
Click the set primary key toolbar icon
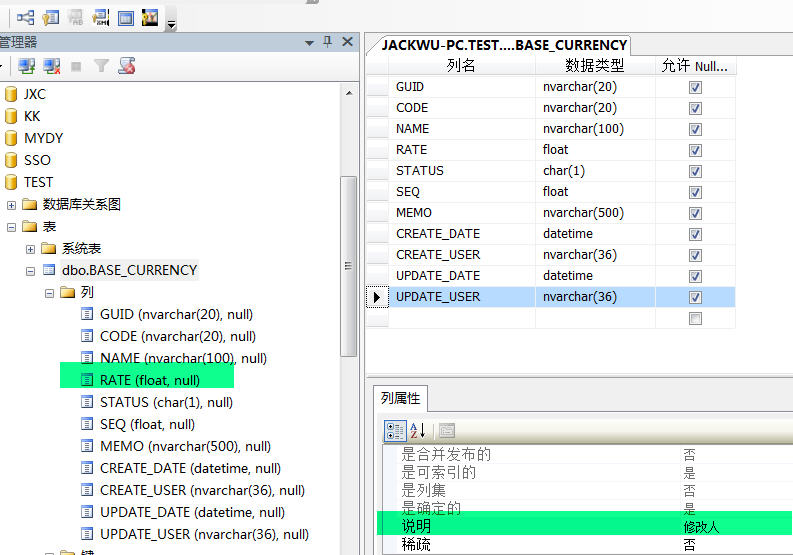pyautogui.click(x=51, y=18)
